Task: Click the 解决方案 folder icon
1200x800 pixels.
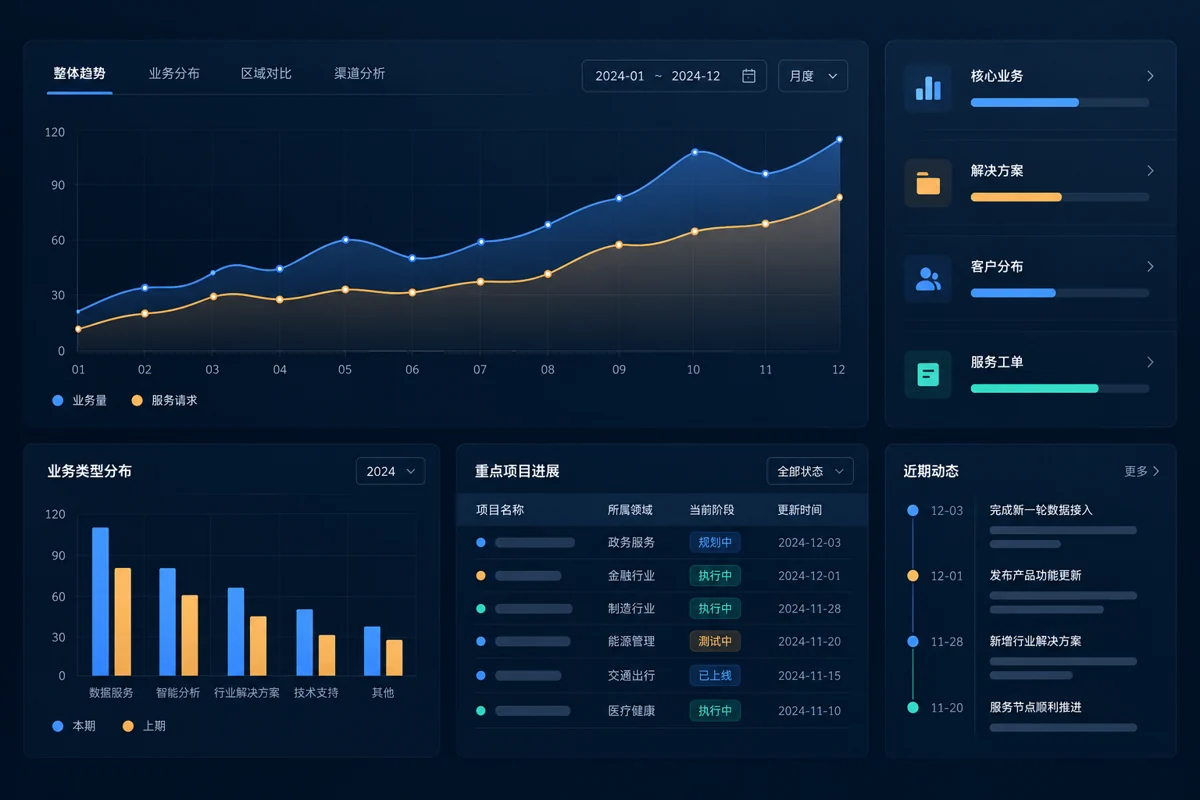Action: tap(928, 183)
